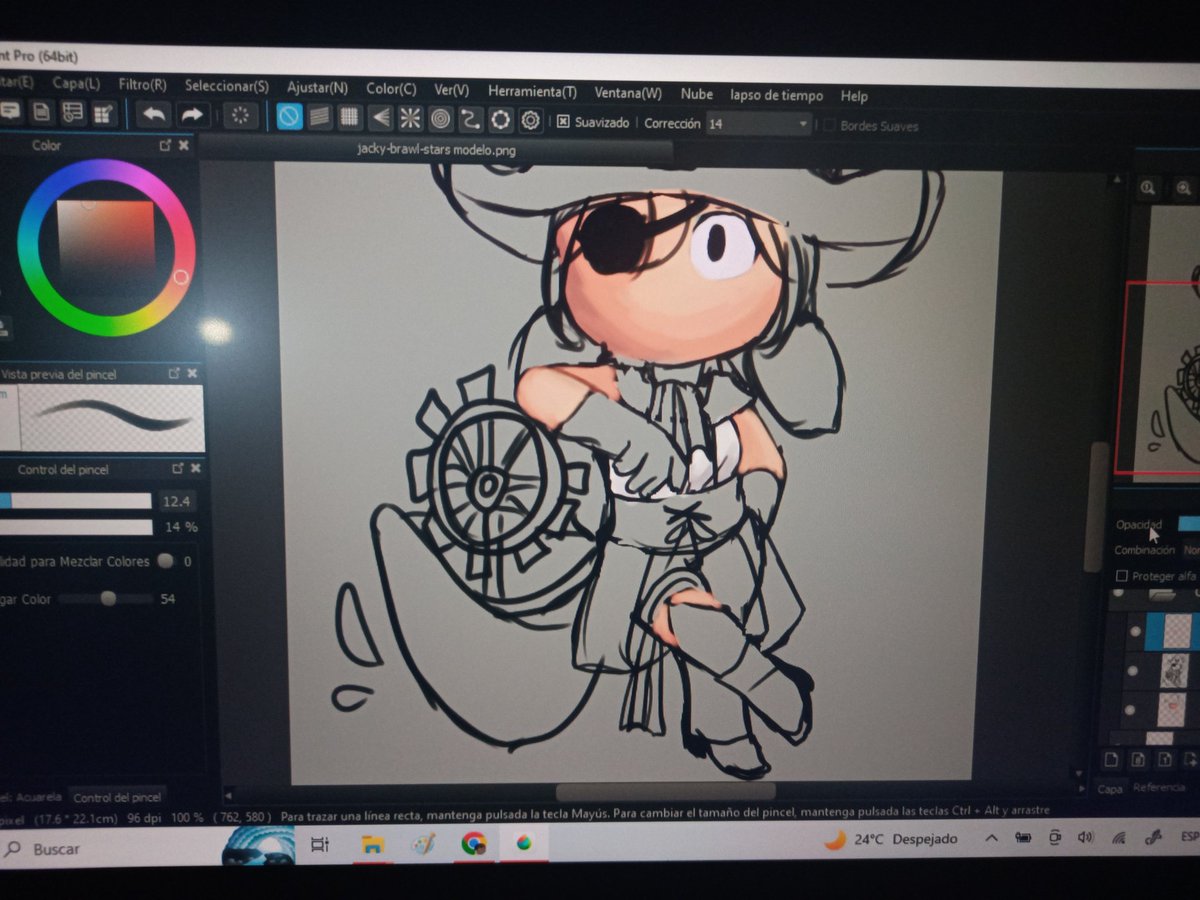Close the Color panel
1200x900 pixels.
click(184, 146)
